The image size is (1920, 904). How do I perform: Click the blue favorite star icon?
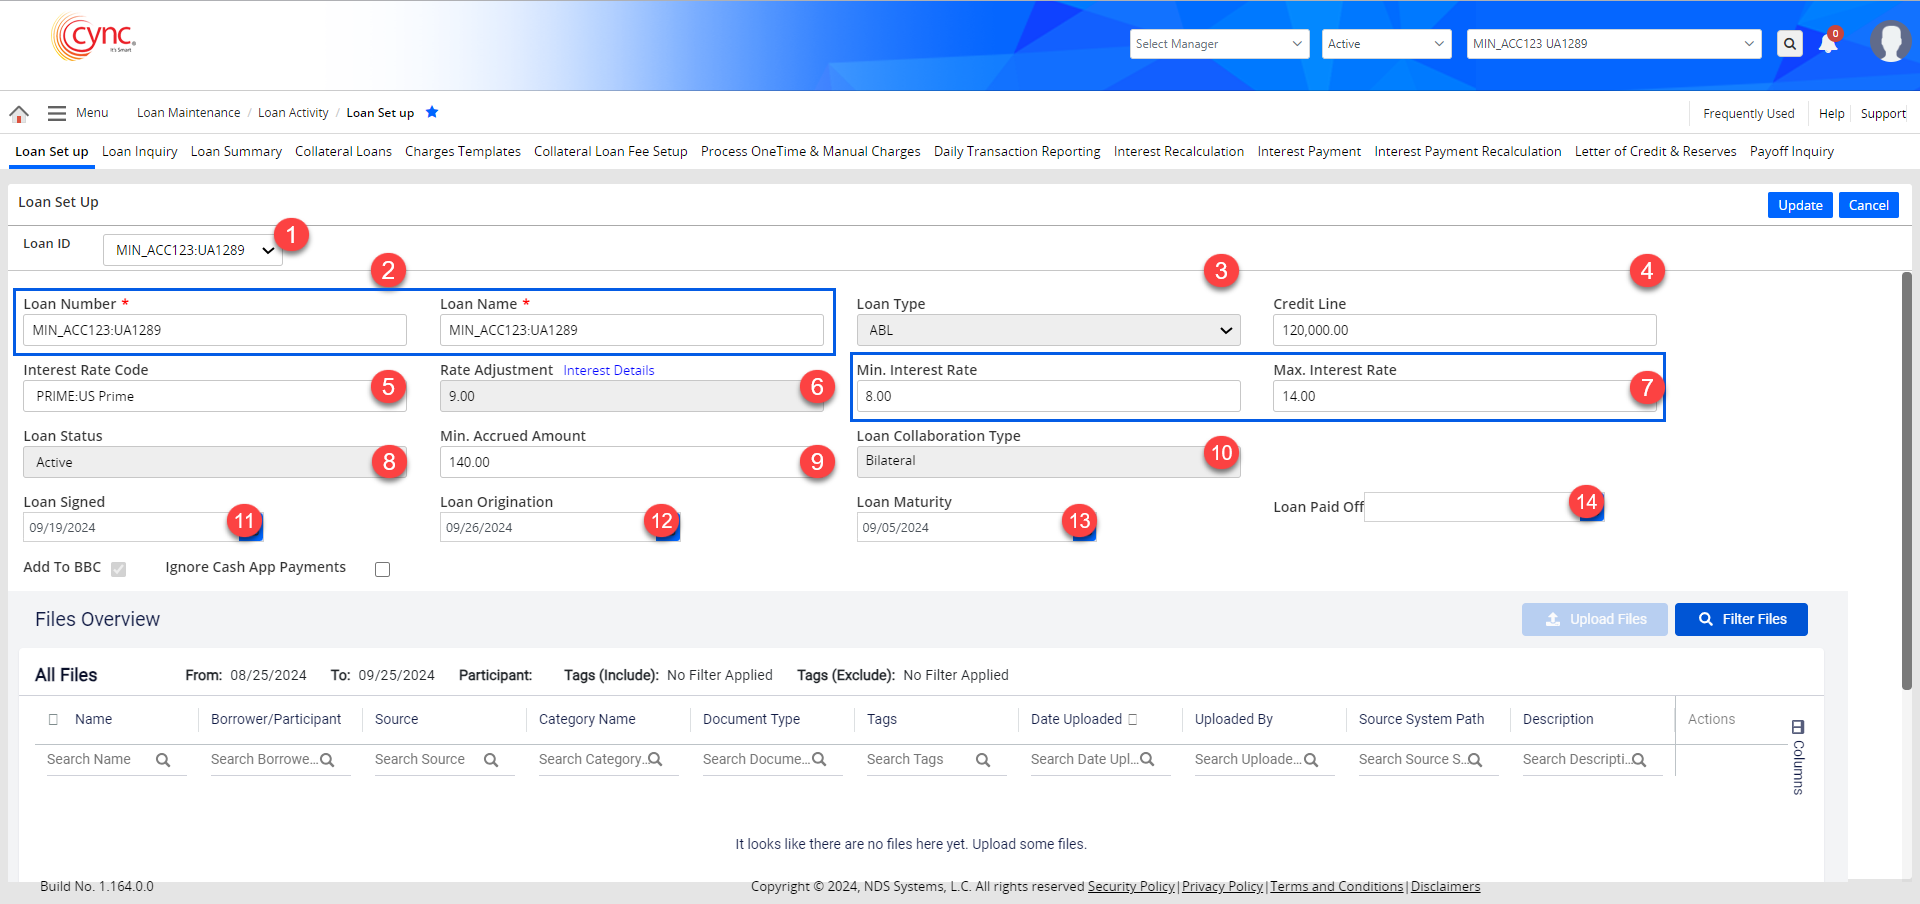coord(432,112)
